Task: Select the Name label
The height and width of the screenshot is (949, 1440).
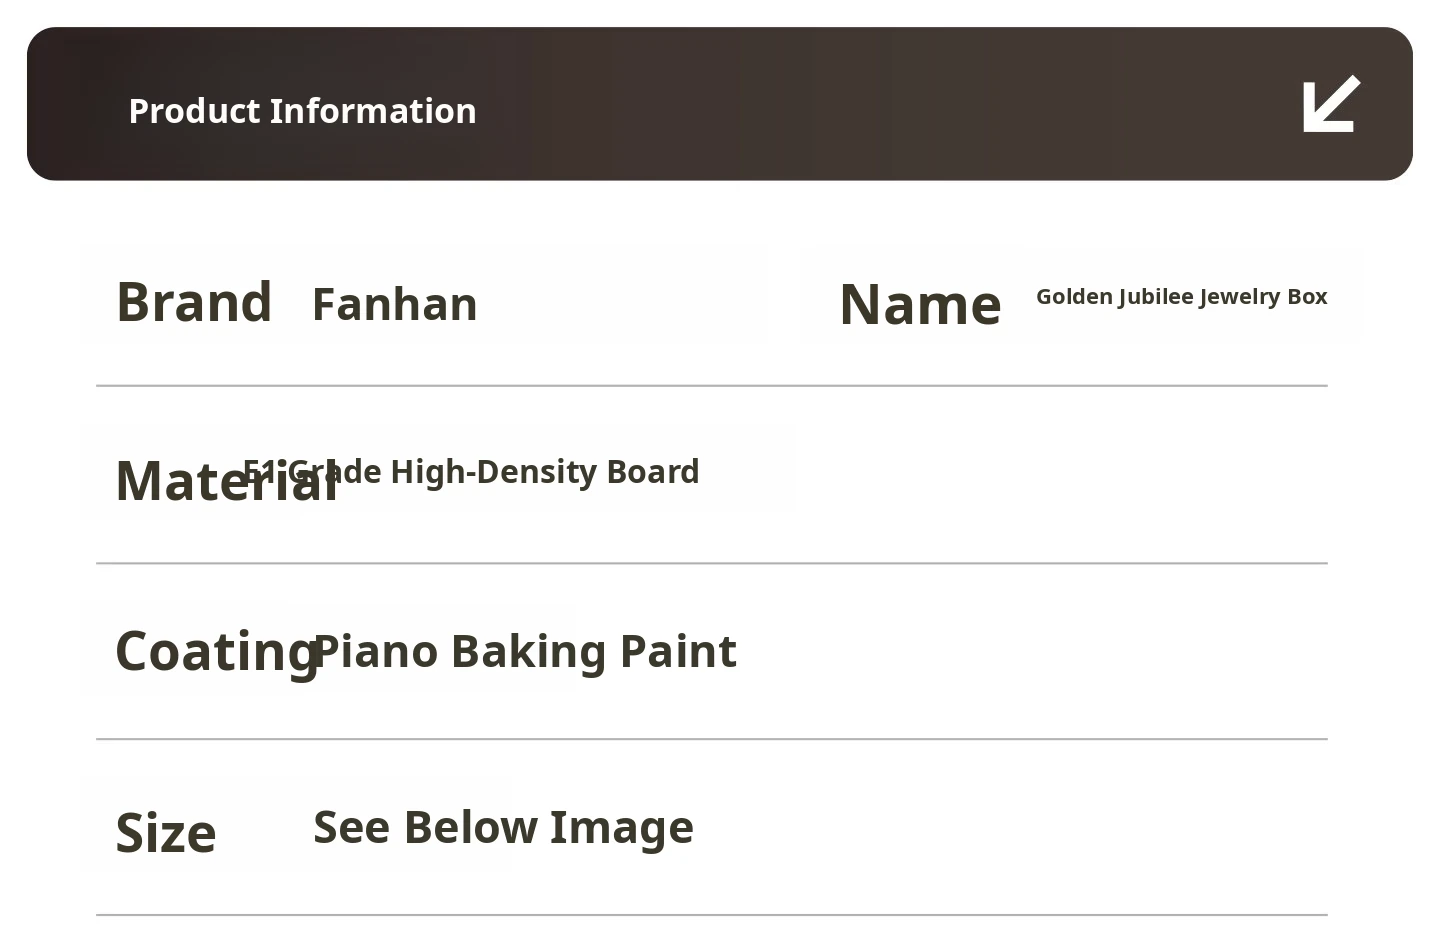Action: pos(920,304)
